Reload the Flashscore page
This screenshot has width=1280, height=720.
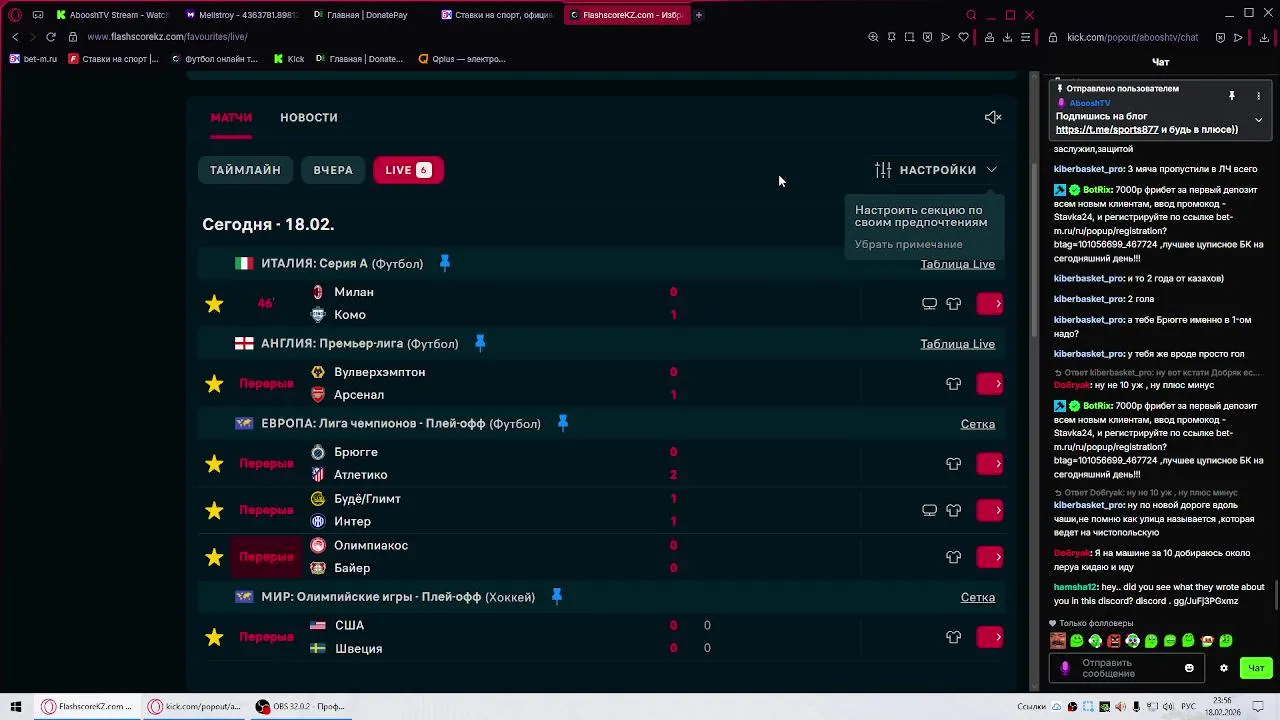coord(51,37)
